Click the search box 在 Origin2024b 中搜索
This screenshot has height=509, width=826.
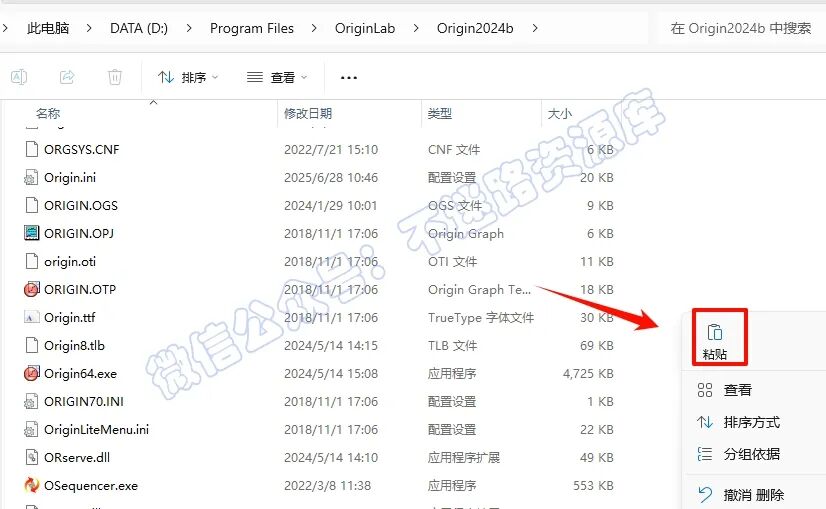741,28
